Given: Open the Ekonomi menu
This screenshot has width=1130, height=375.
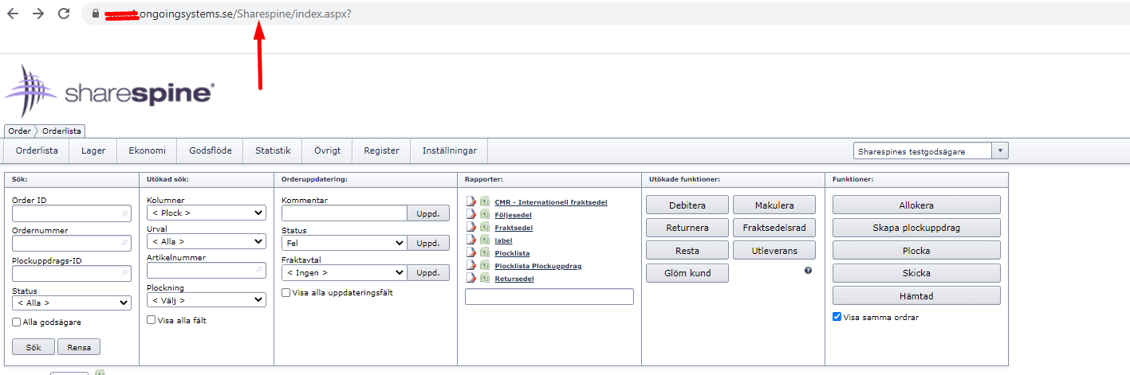Looking at the screenshot, I should point(147,151).
